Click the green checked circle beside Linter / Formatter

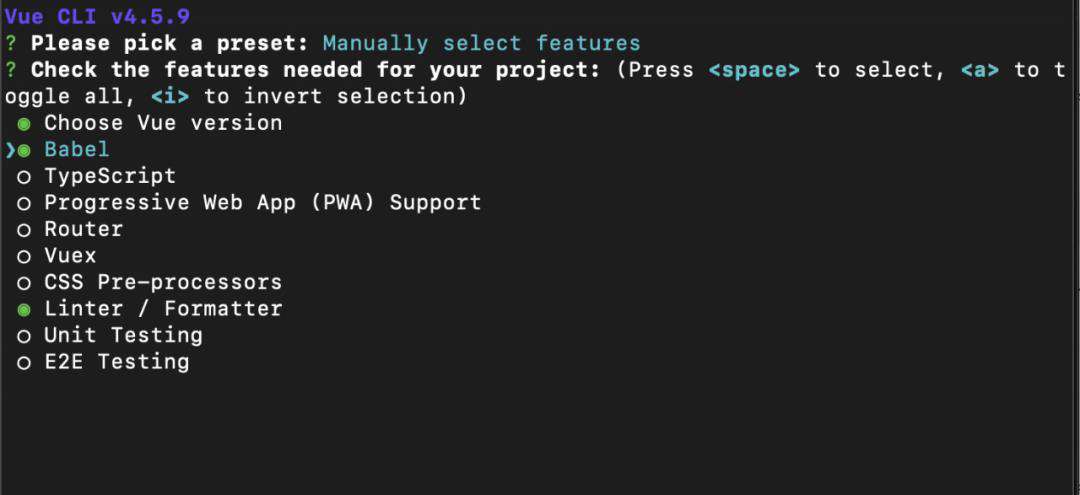click(x=24, y=310)
